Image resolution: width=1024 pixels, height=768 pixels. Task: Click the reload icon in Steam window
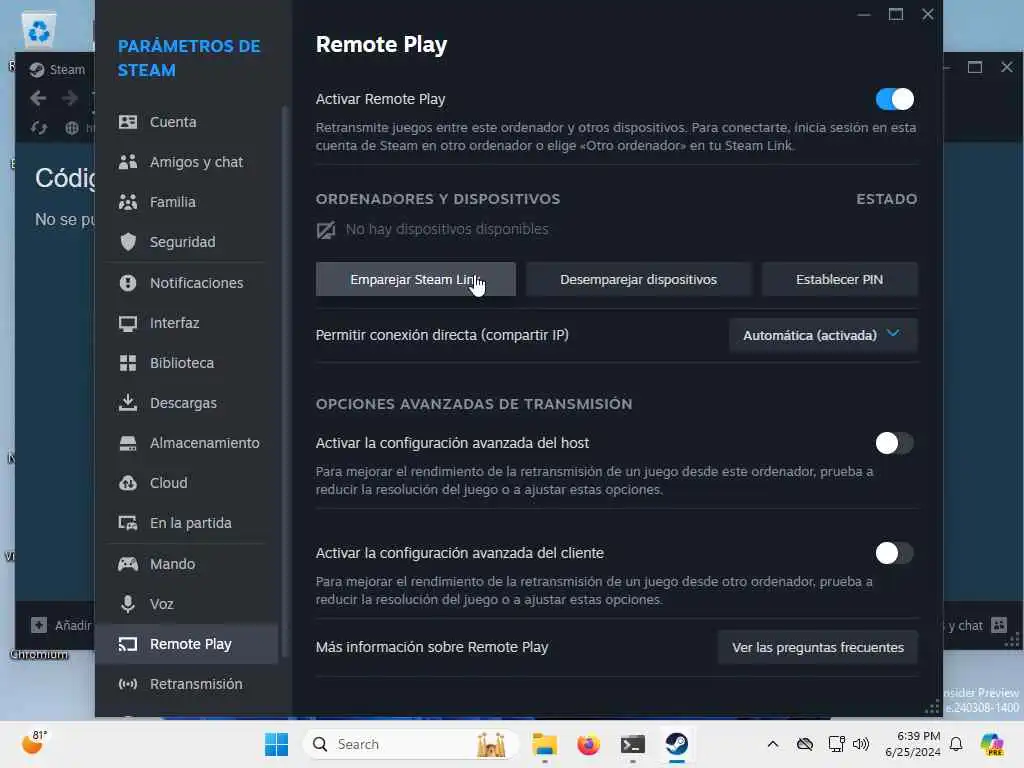39,128
